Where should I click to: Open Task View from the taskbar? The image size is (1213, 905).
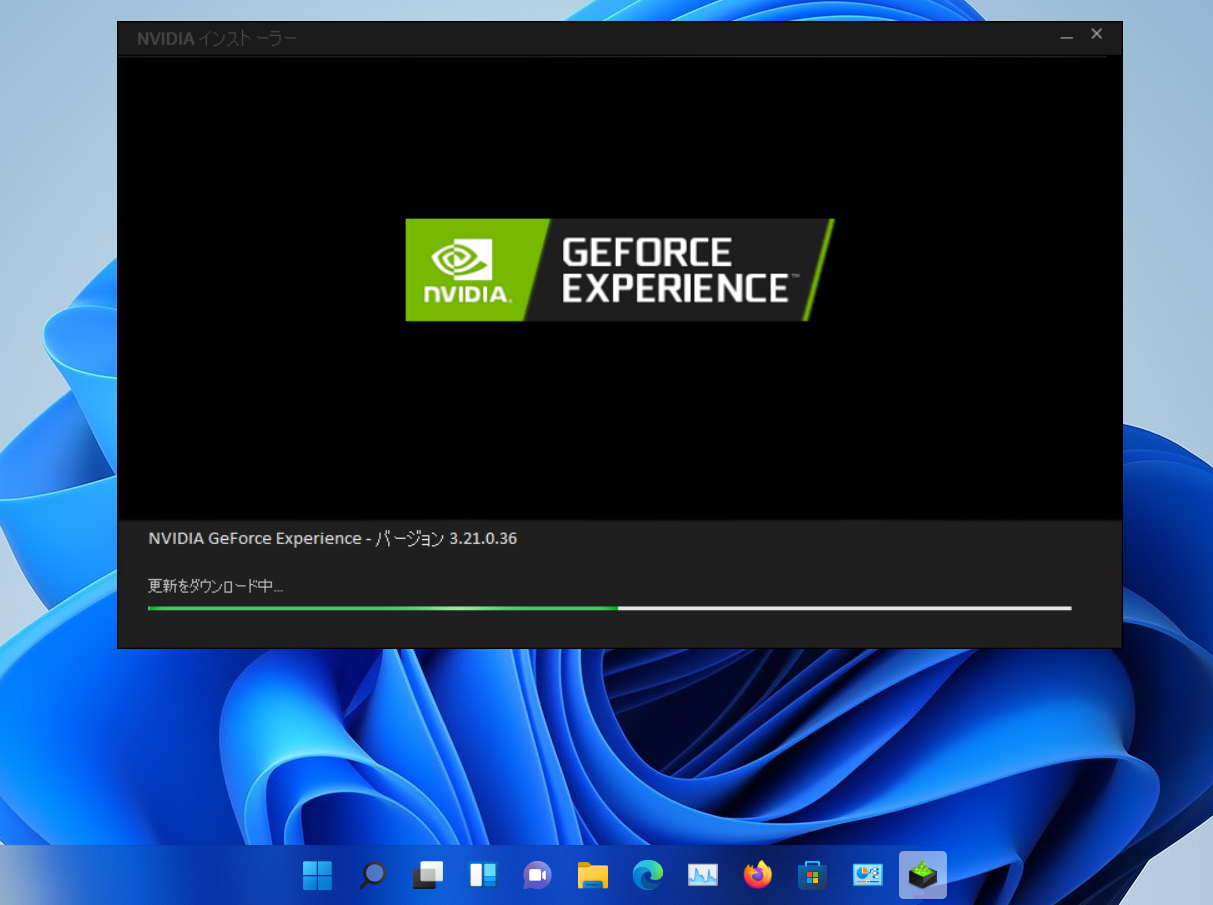click(428, 875)
